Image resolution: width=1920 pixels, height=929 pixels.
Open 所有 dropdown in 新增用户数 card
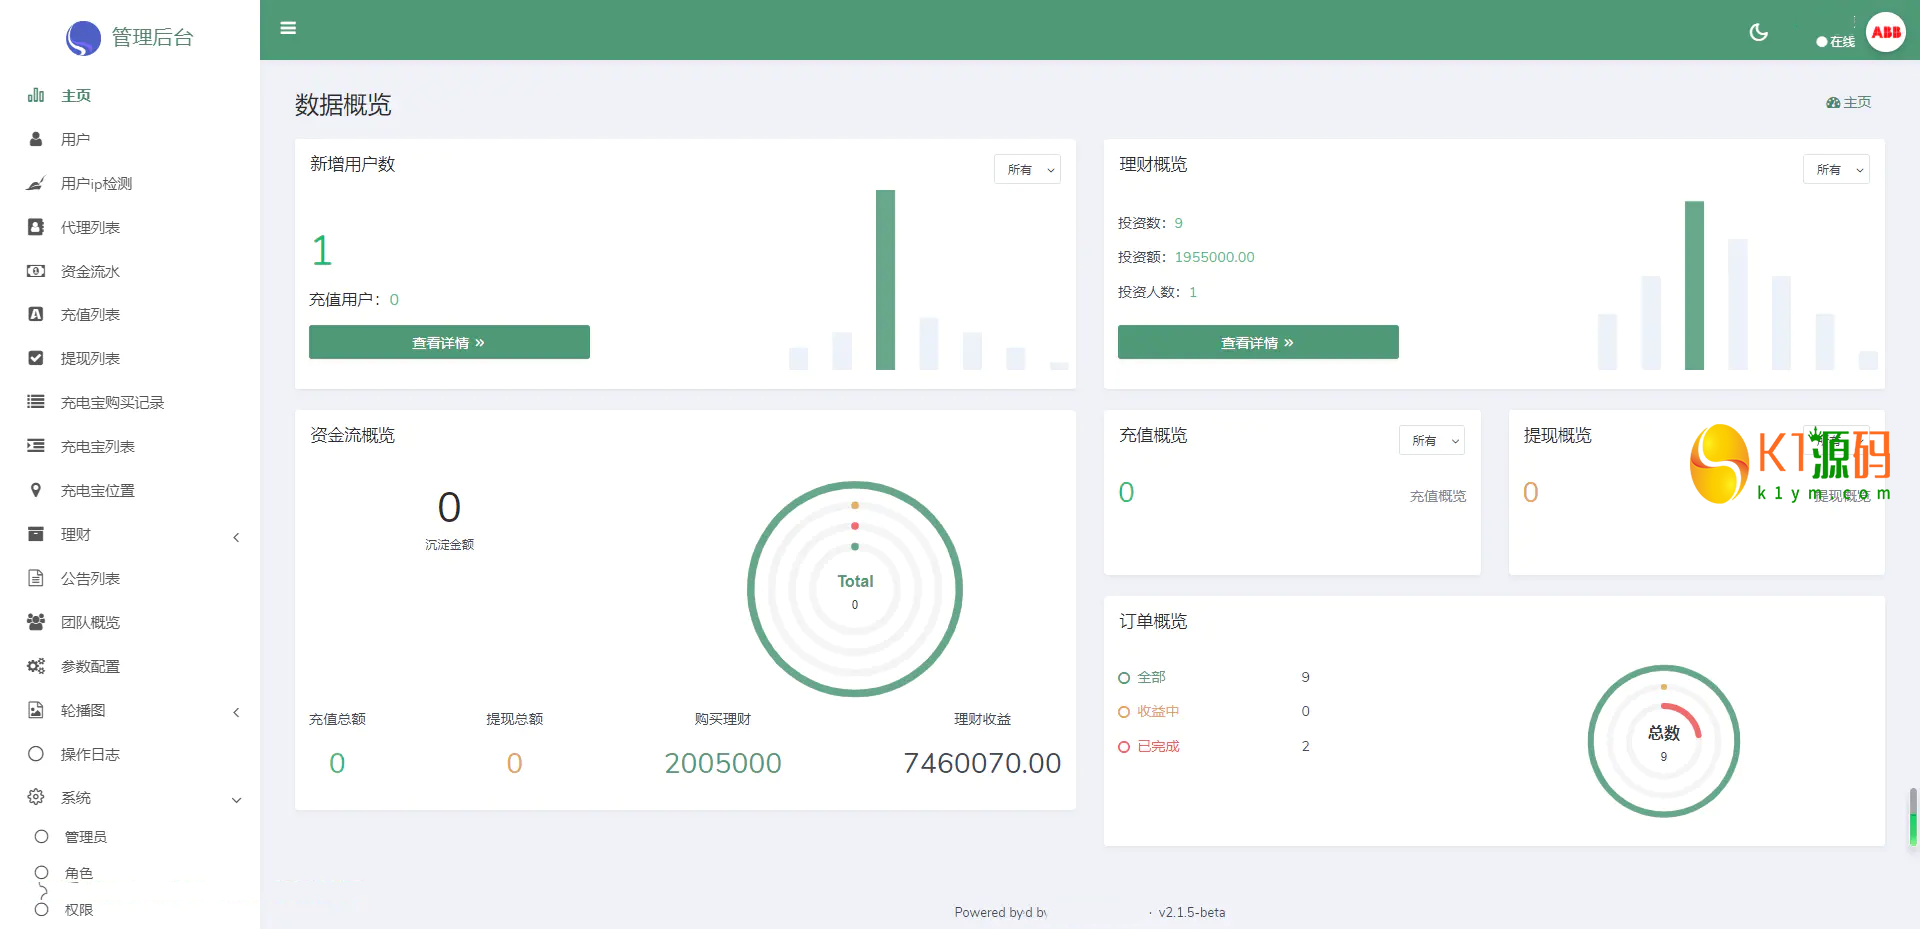[1027, 169]
